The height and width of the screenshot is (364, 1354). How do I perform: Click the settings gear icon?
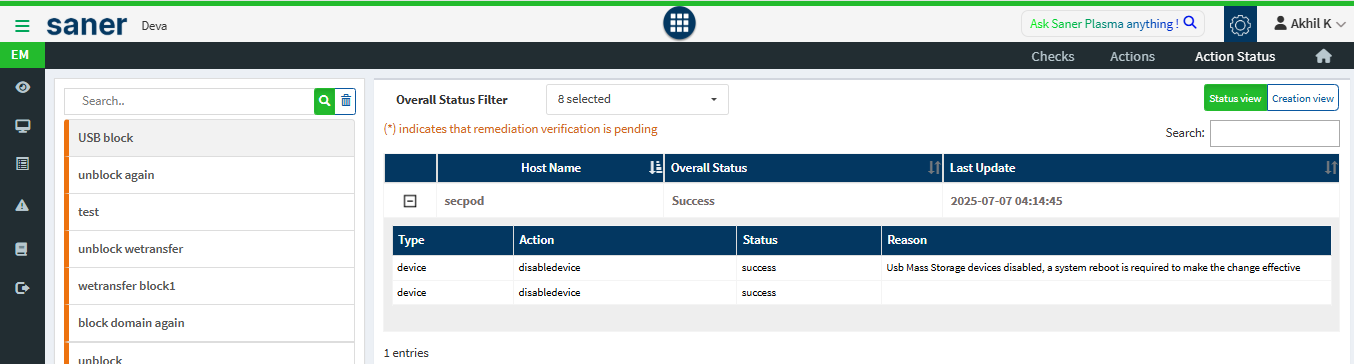(1240, 24)
